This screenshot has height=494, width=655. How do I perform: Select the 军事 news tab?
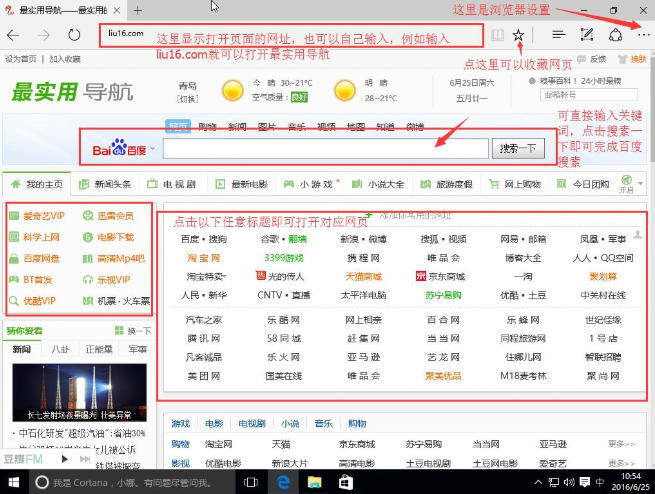[x=137, y=349]
